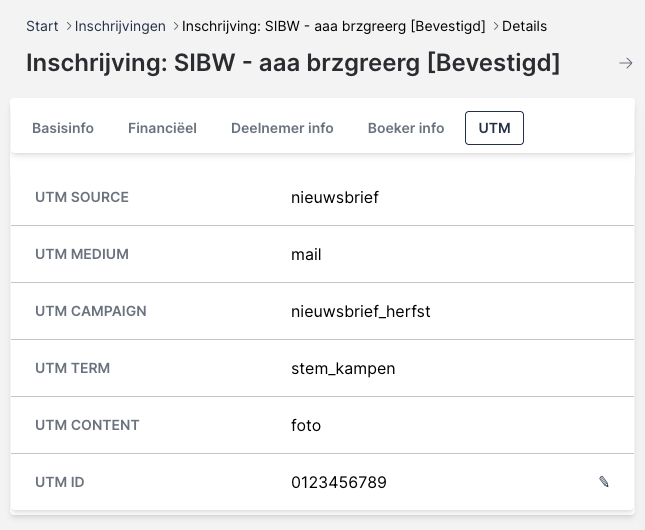
Task: Go to Start in the breadcrumb
Action: (x=42, y=26)
